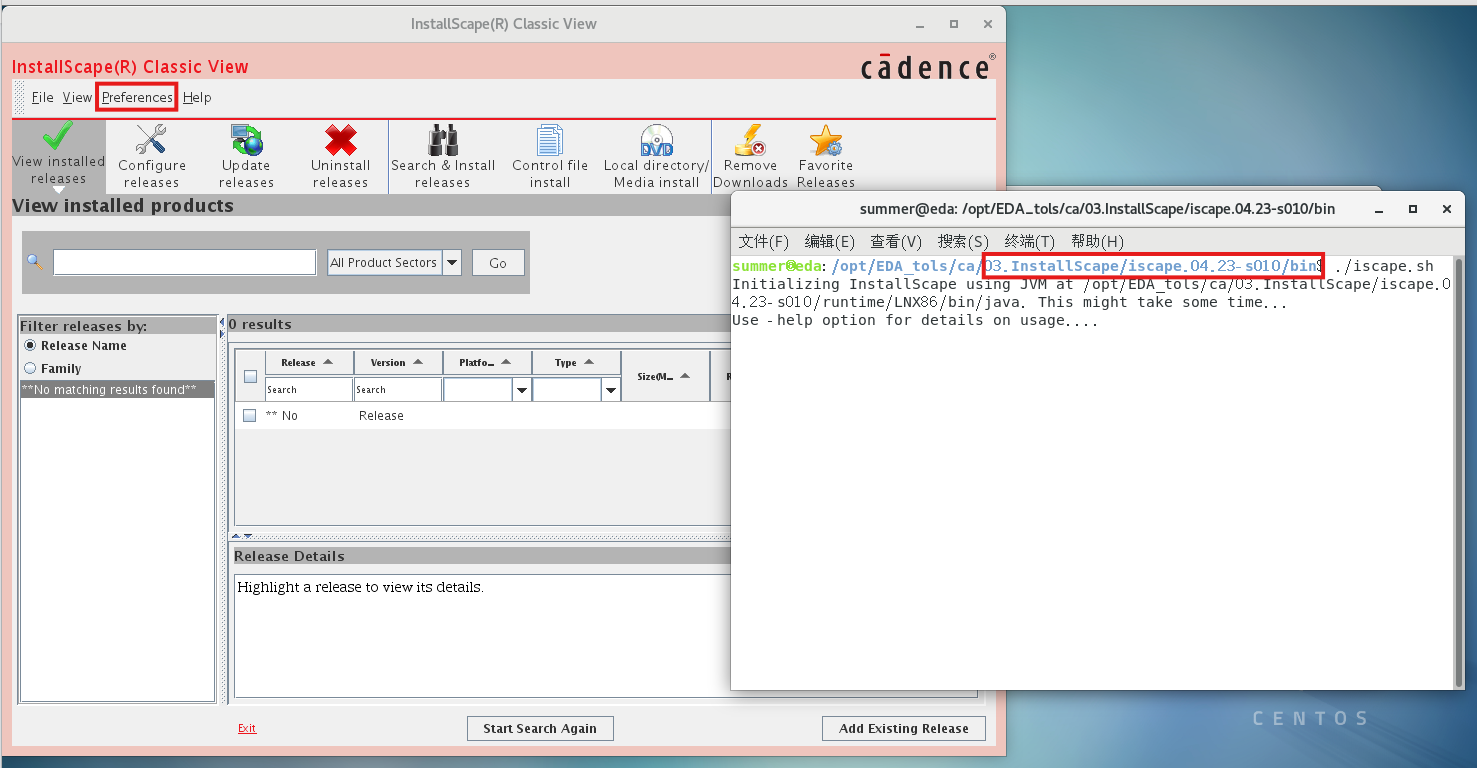
Task: Select the Family filter radio button
Action: click(x=30, y=368)
